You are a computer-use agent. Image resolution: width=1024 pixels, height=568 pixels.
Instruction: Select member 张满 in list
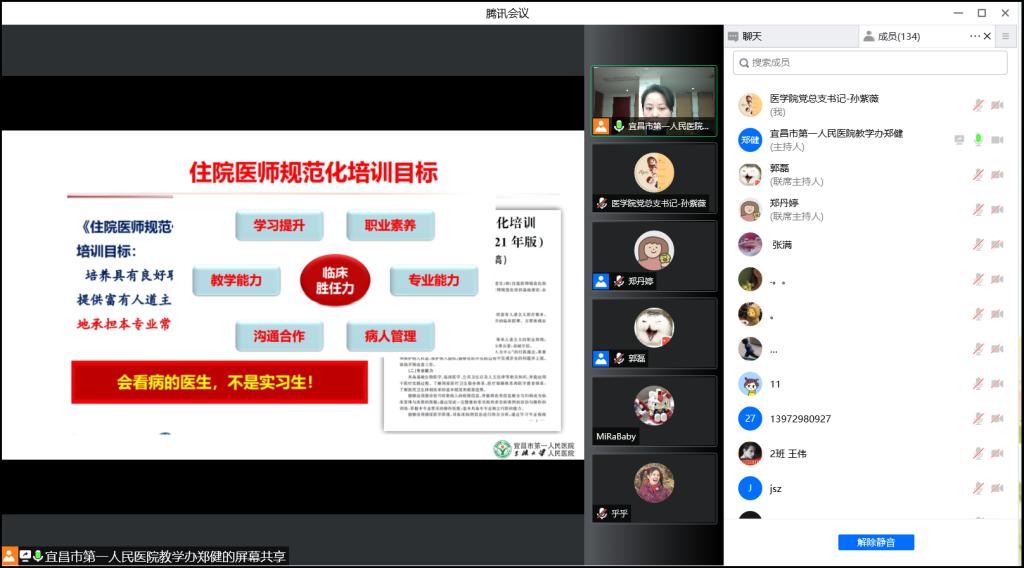click(871, 244)
